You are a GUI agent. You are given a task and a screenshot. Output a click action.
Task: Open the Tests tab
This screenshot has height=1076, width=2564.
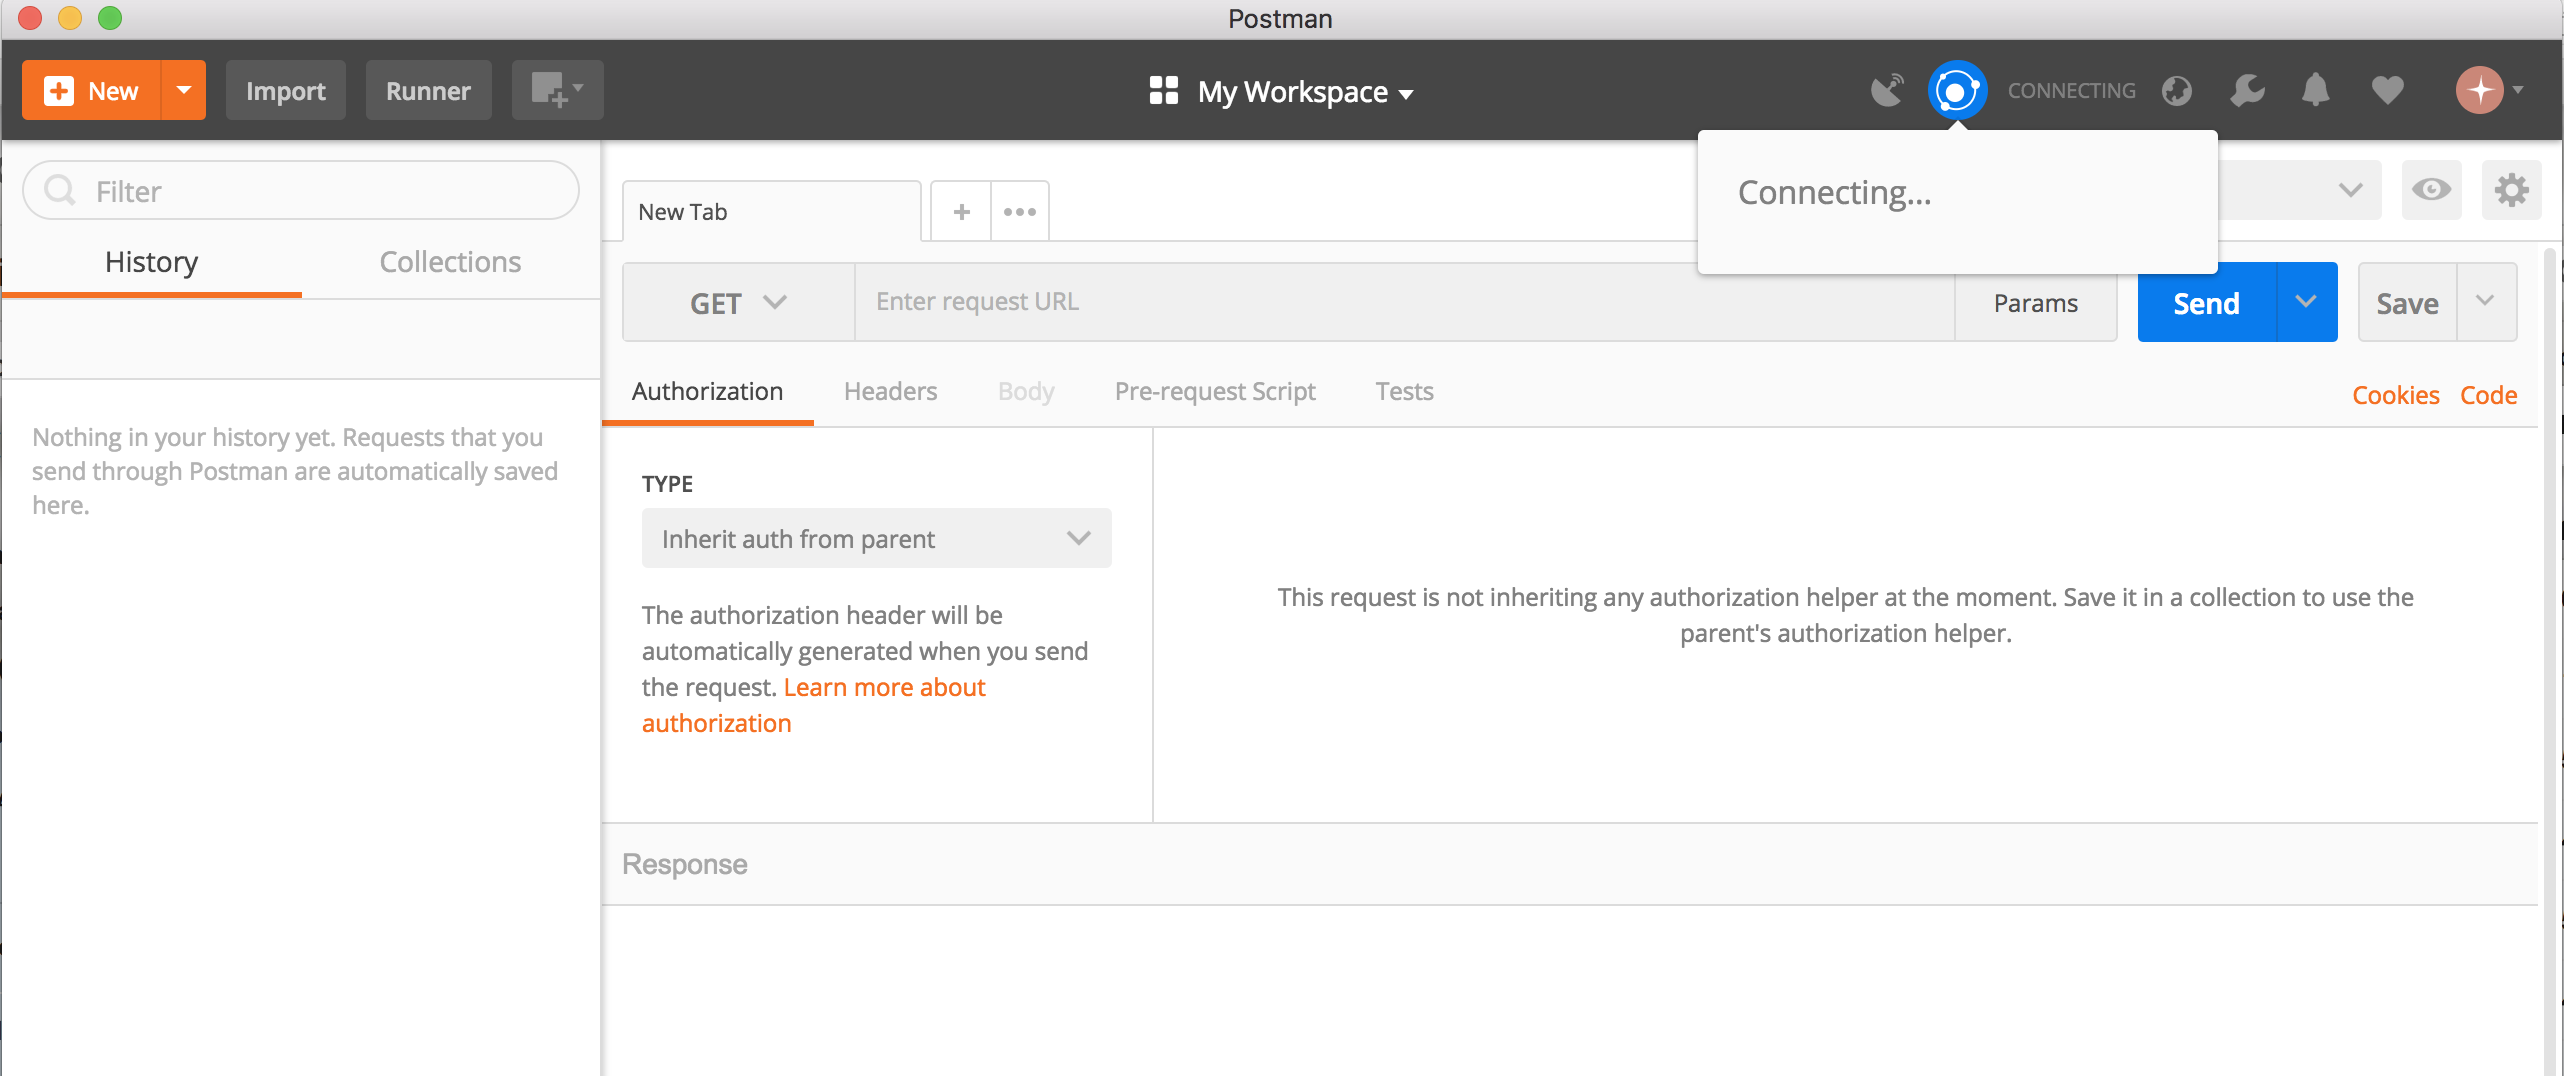1404,391
